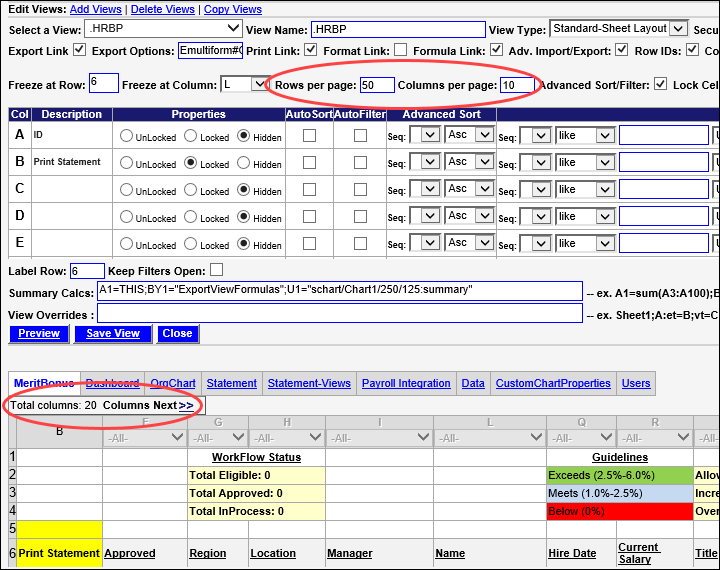Viewport: 720px width, 570px height.
Task: Select UnLocked radio for Print Statement row
Action: click(x=126, y=163)
